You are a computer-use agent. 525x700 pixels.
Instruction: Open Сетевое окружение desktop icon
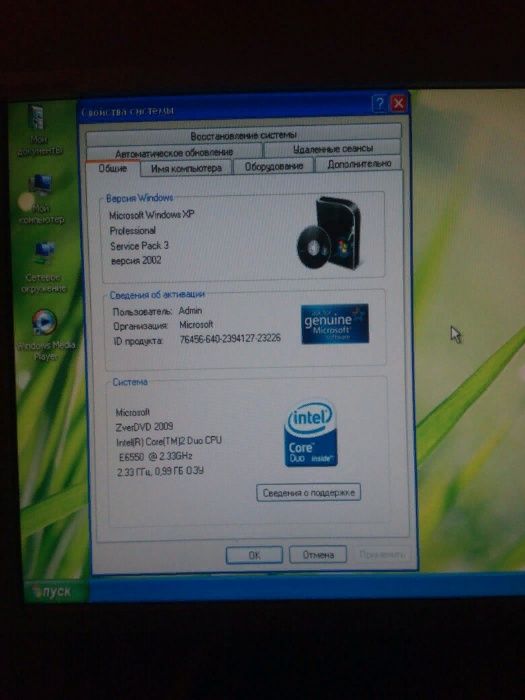click(43, 267)
